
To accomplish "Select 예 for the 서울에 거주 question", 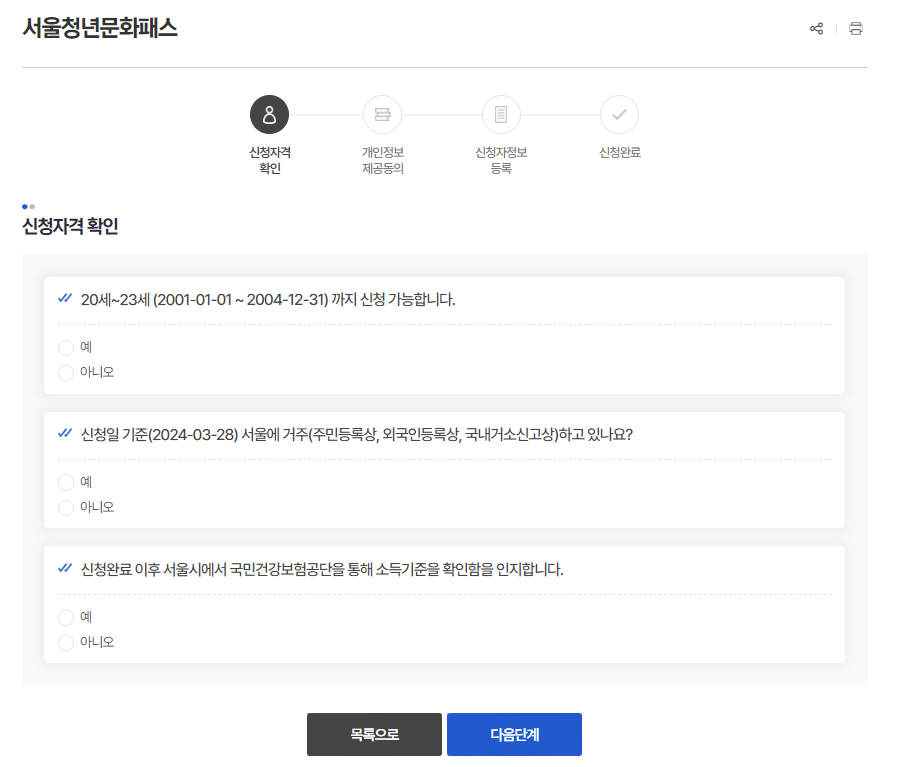I will pos(66,482).
